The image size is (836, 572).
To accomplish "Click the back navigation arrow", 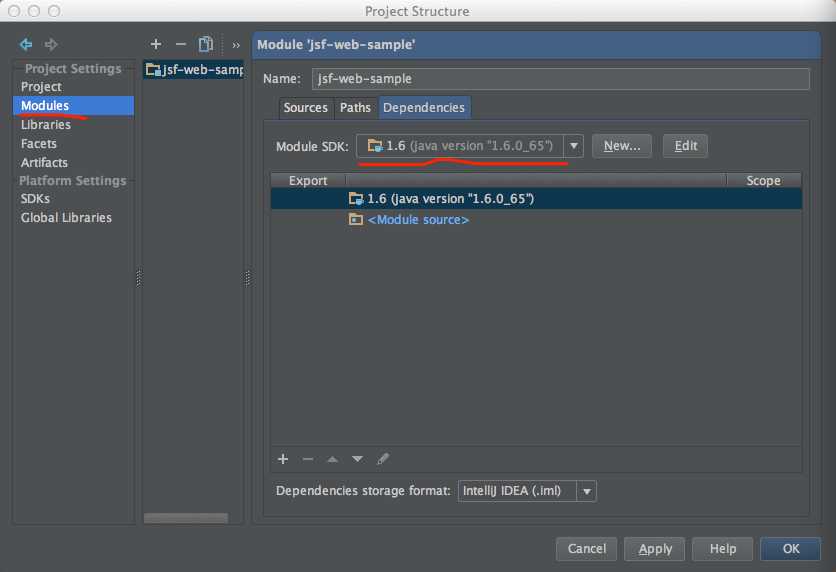I will [26, 44].
